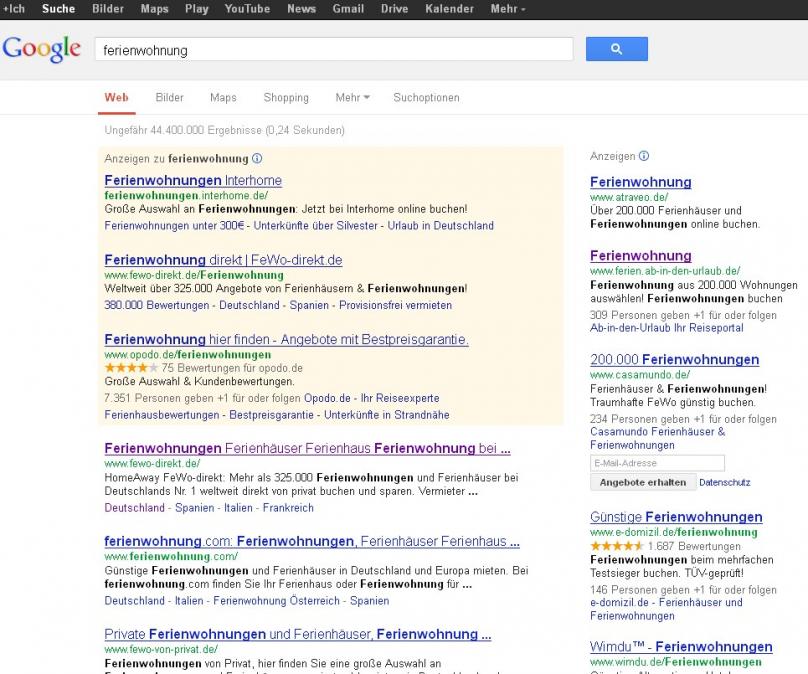Open atraveo.de 'Ferienwohnung' side ad title
Screen dimensions: 808x674
(641, 182)
